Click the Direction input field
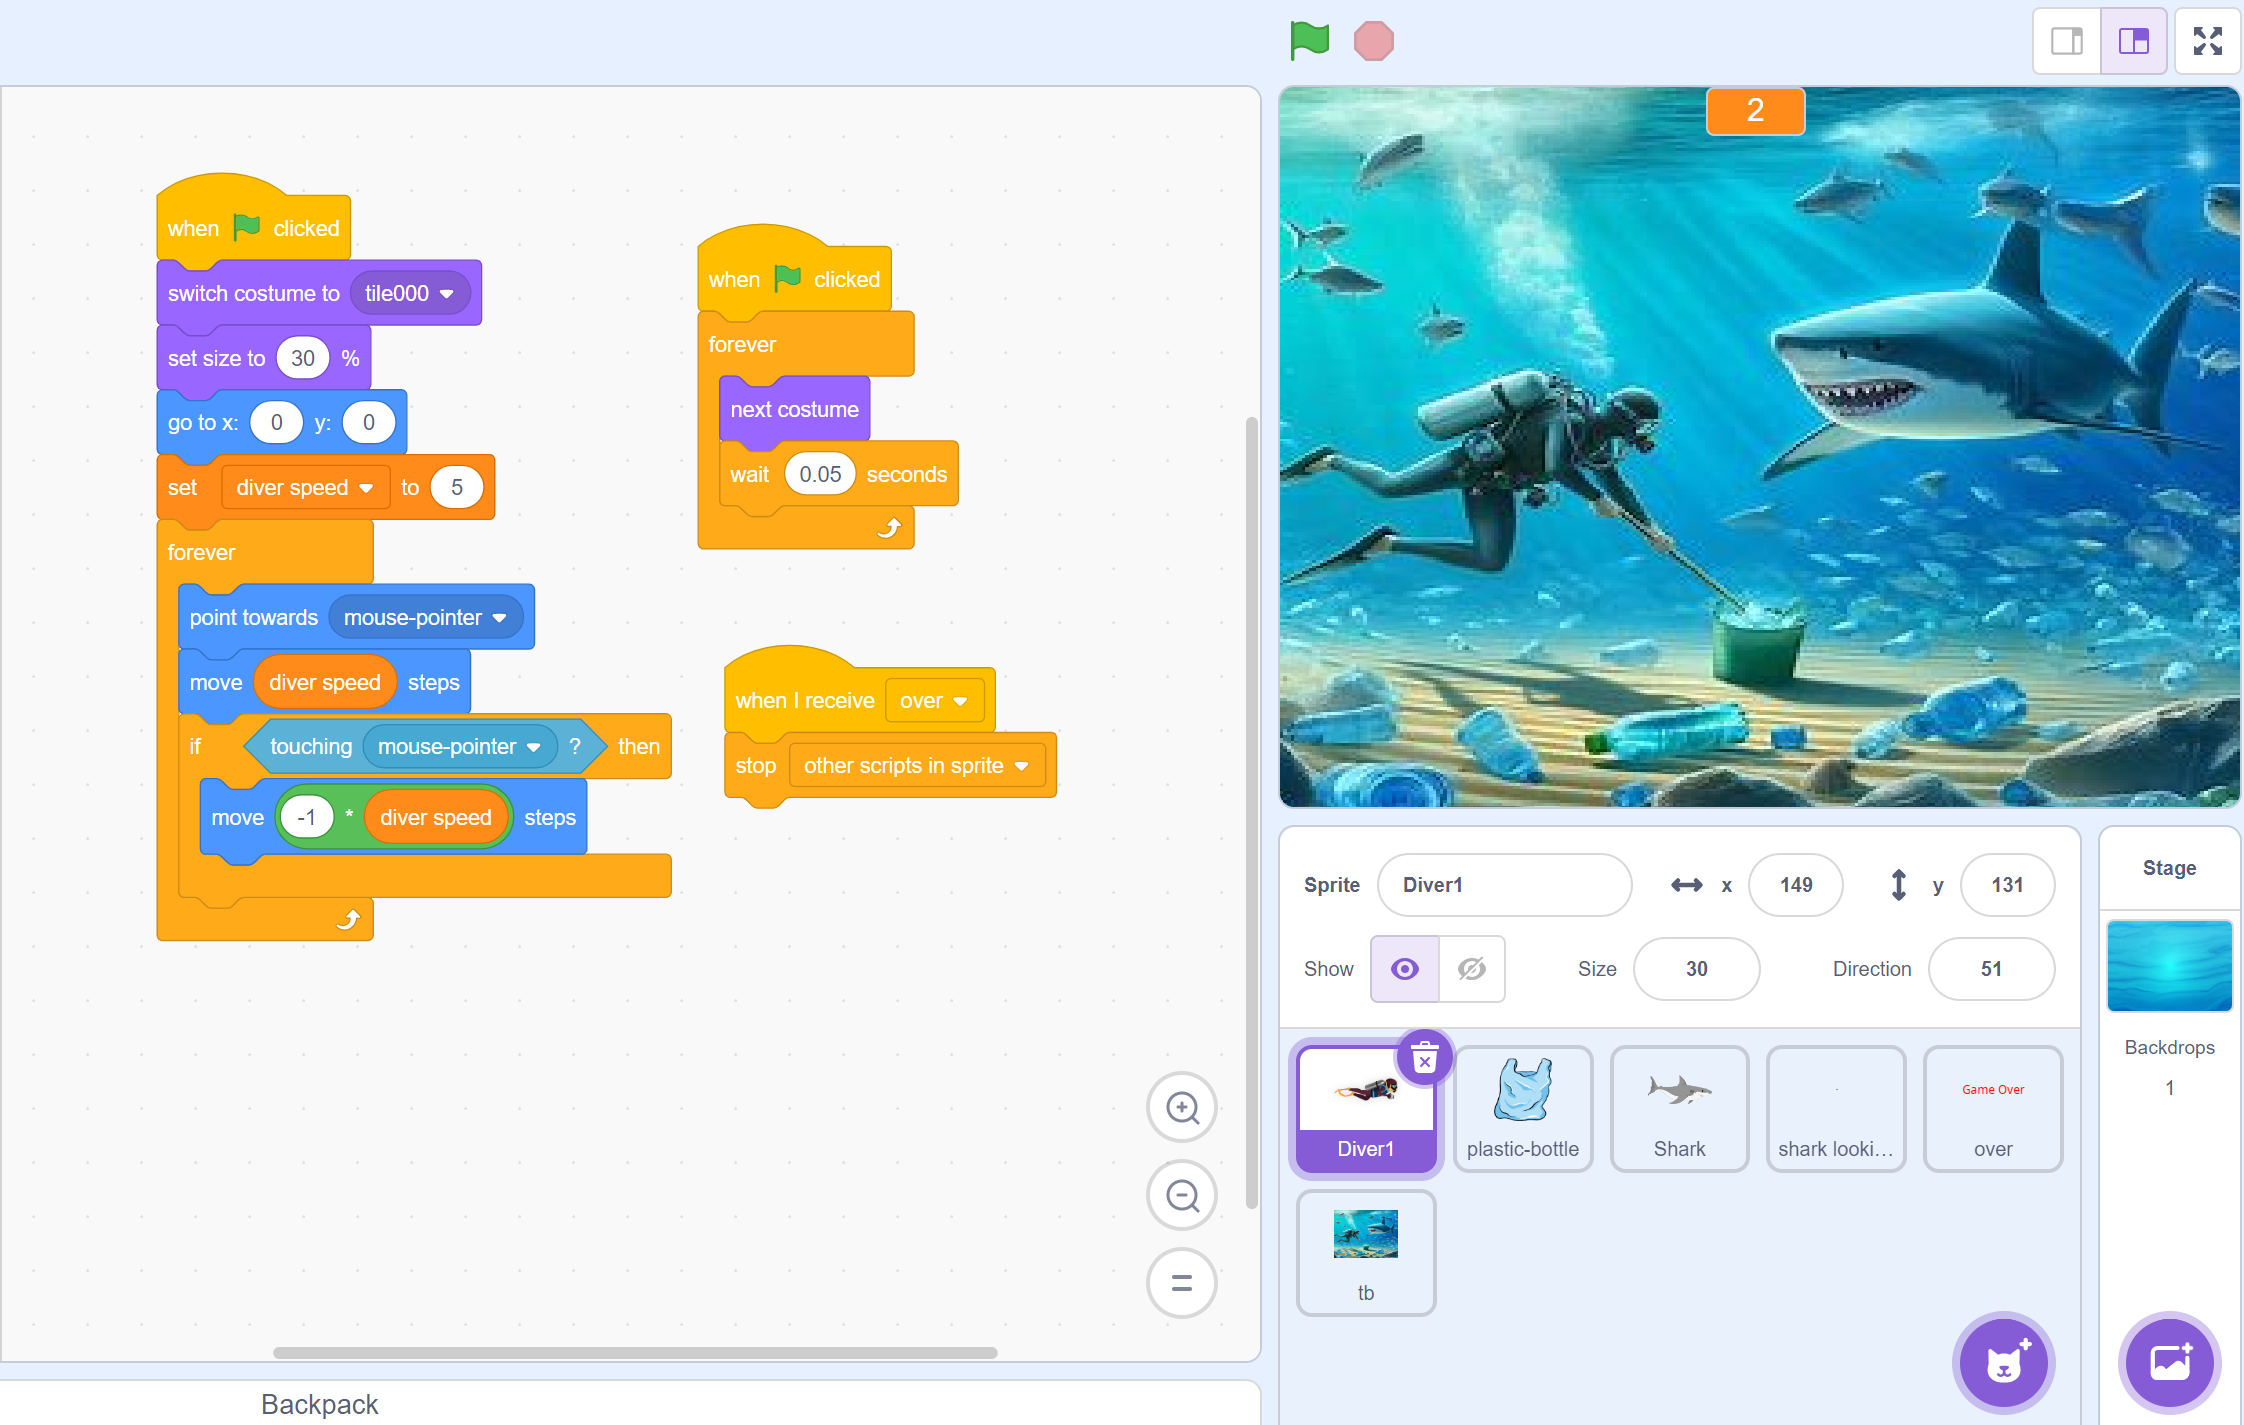The height and width of the screenshot is (1425, 2244). (1990, 969)
